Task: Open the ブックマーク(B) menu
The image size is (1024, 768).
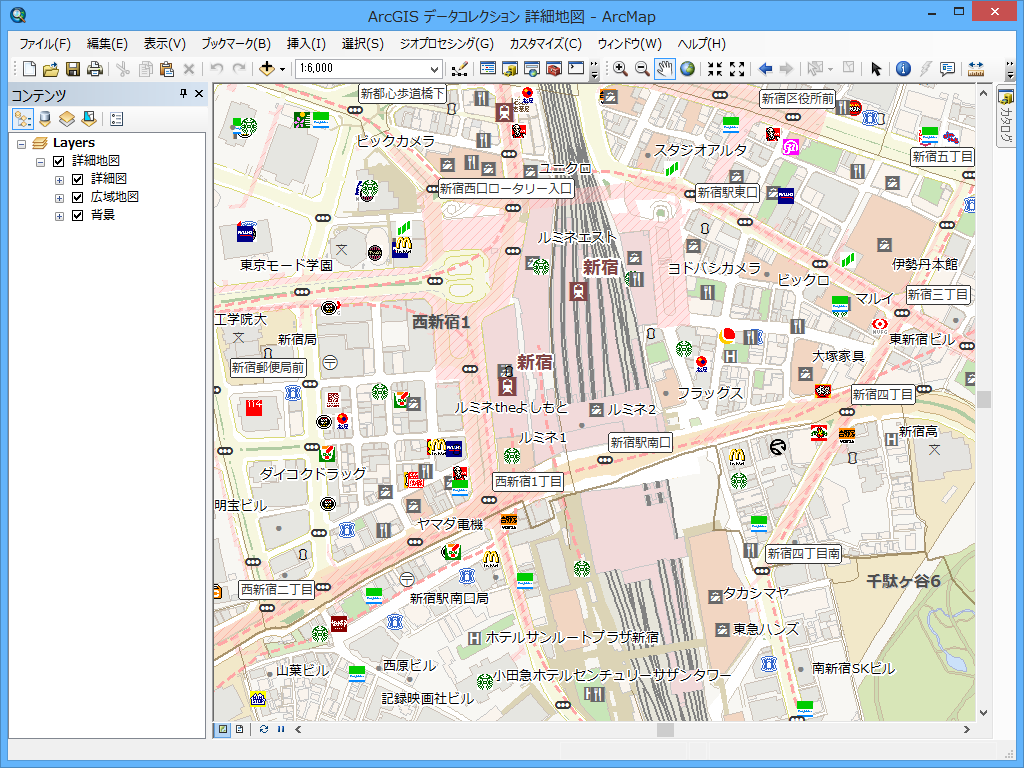Action: [236, 44]
